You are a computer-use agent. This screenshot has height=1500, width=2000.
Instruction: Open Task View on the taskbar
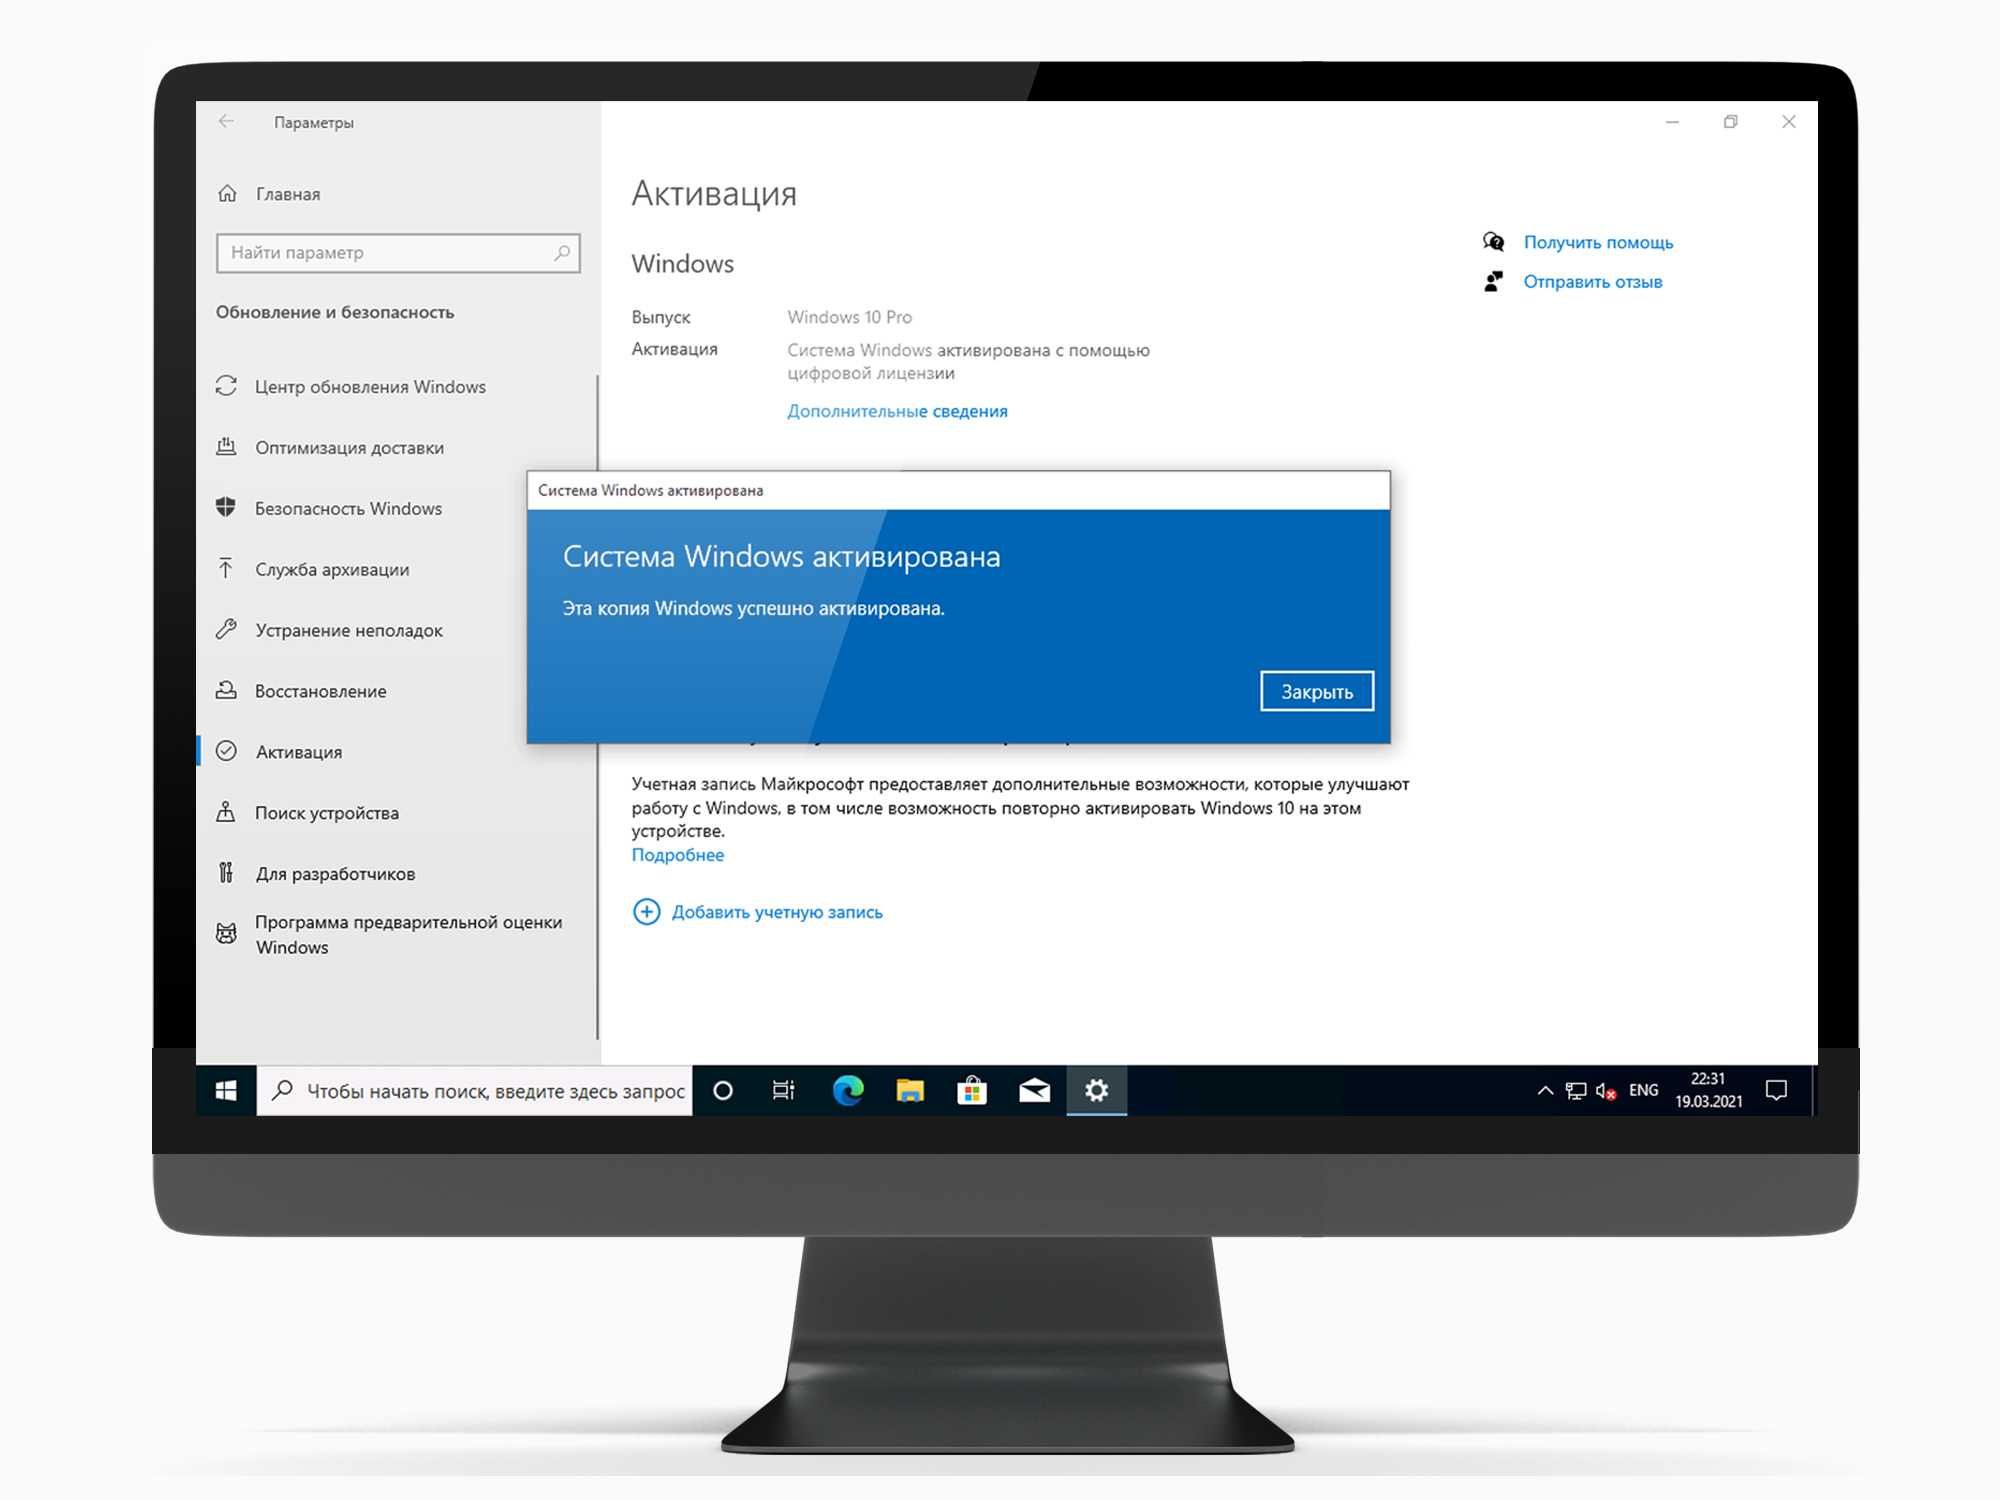click(784, 1090)
